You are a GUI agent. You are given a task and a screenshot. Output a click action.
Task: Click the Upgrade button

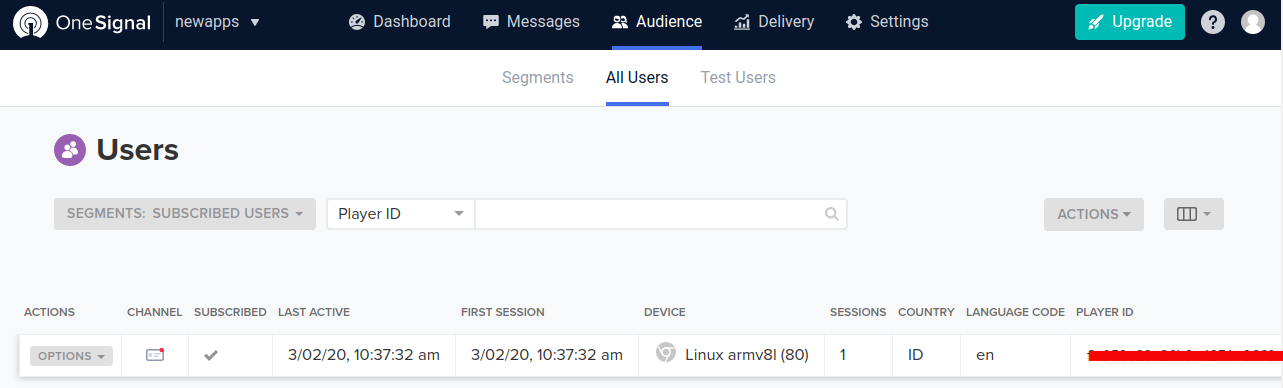click(1130, 22)
